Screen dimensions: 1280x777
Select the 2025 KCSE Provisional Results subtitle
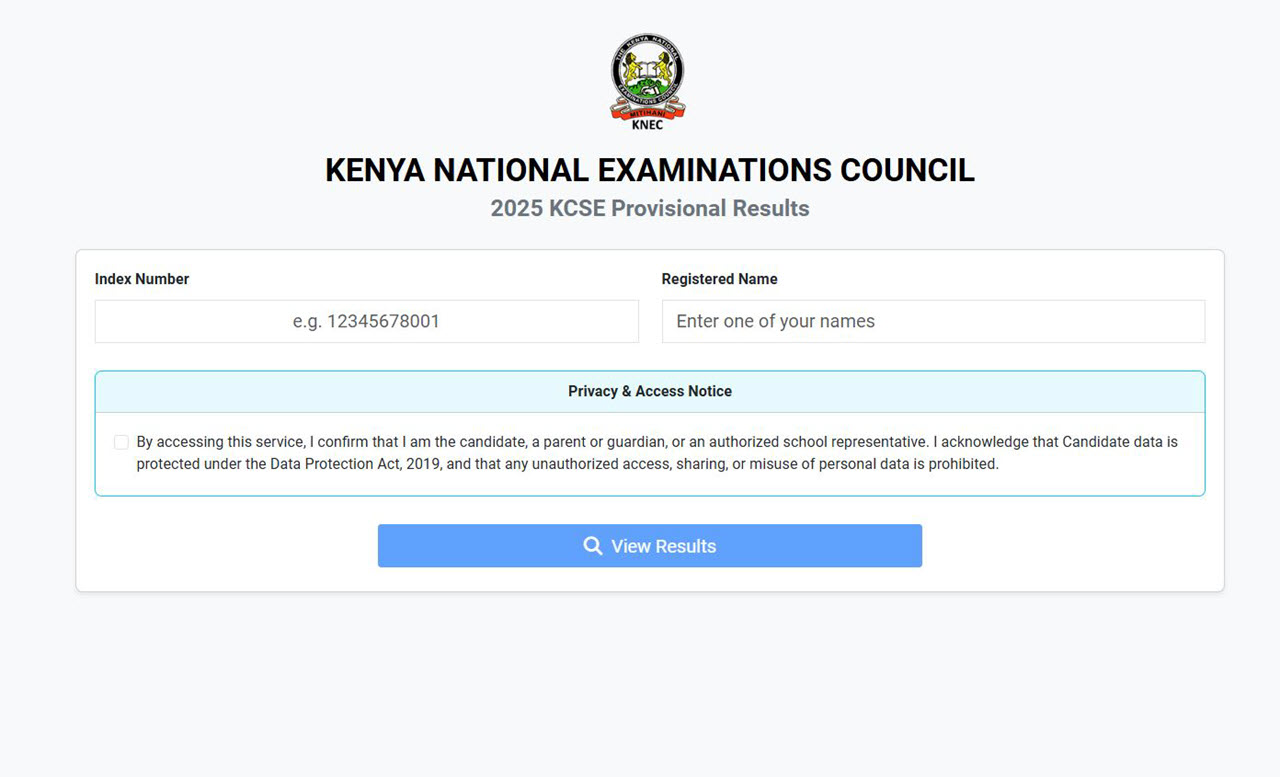pos(650,208)
